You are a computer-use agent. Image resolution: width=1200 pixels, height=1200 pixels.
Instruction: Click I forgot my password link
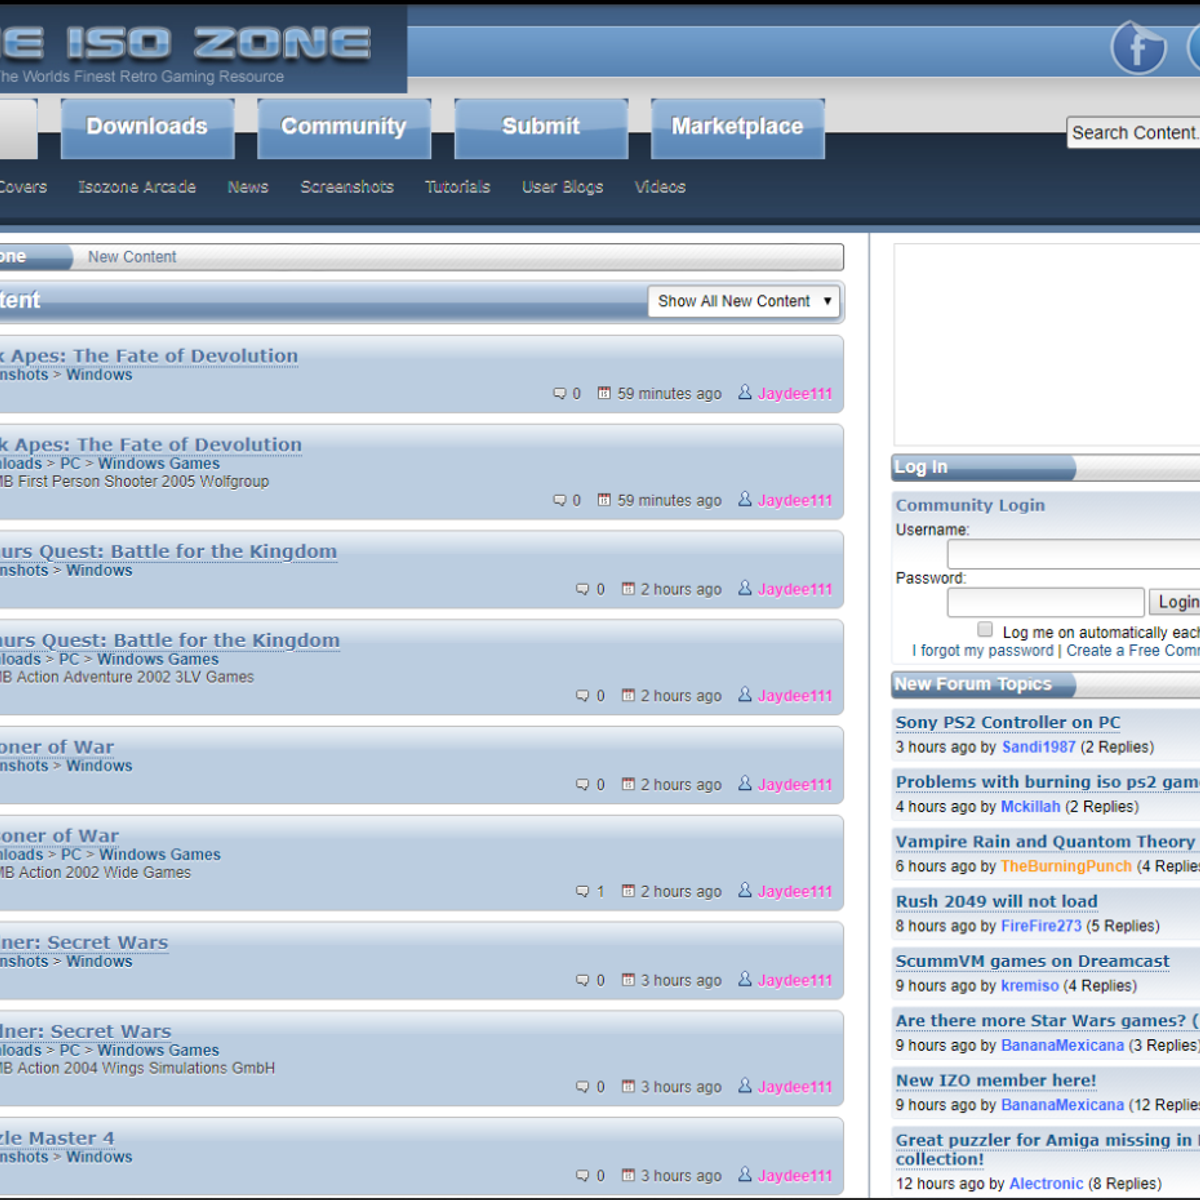(x=983, y=651)
